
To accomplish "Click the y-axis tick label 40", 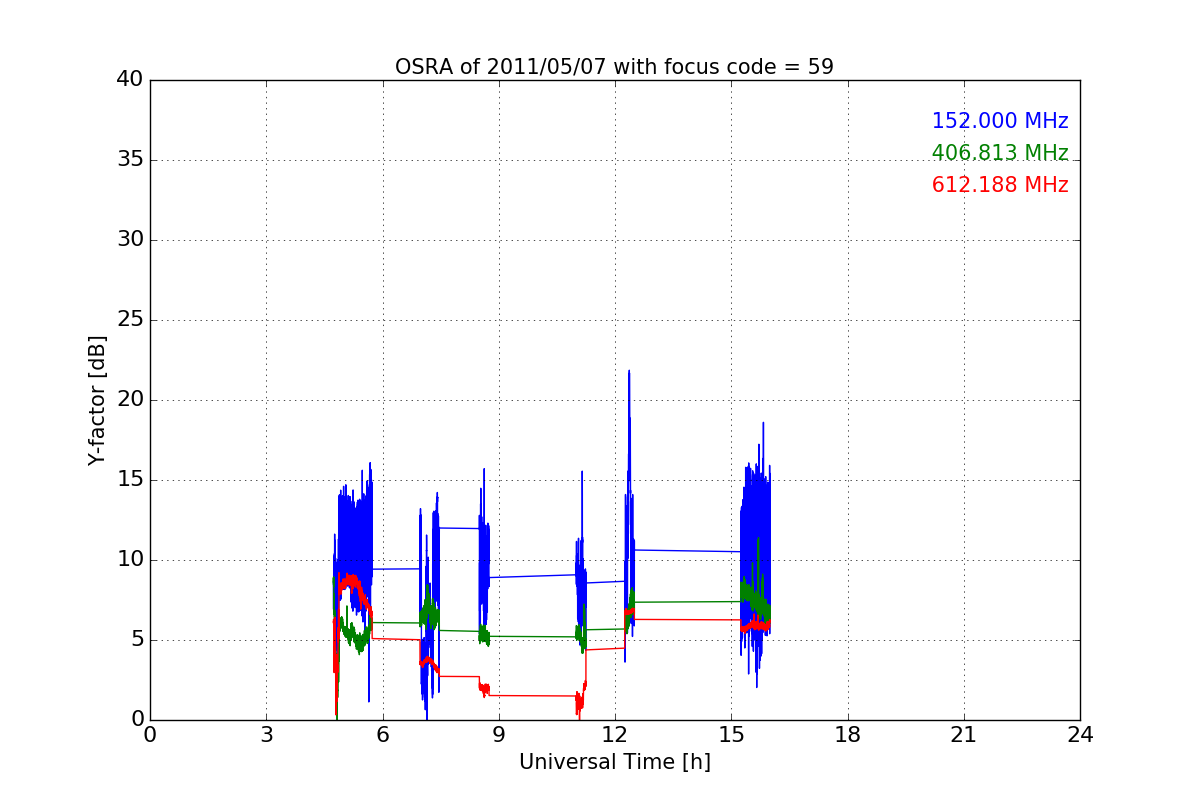I will click(x=130, y=80).
